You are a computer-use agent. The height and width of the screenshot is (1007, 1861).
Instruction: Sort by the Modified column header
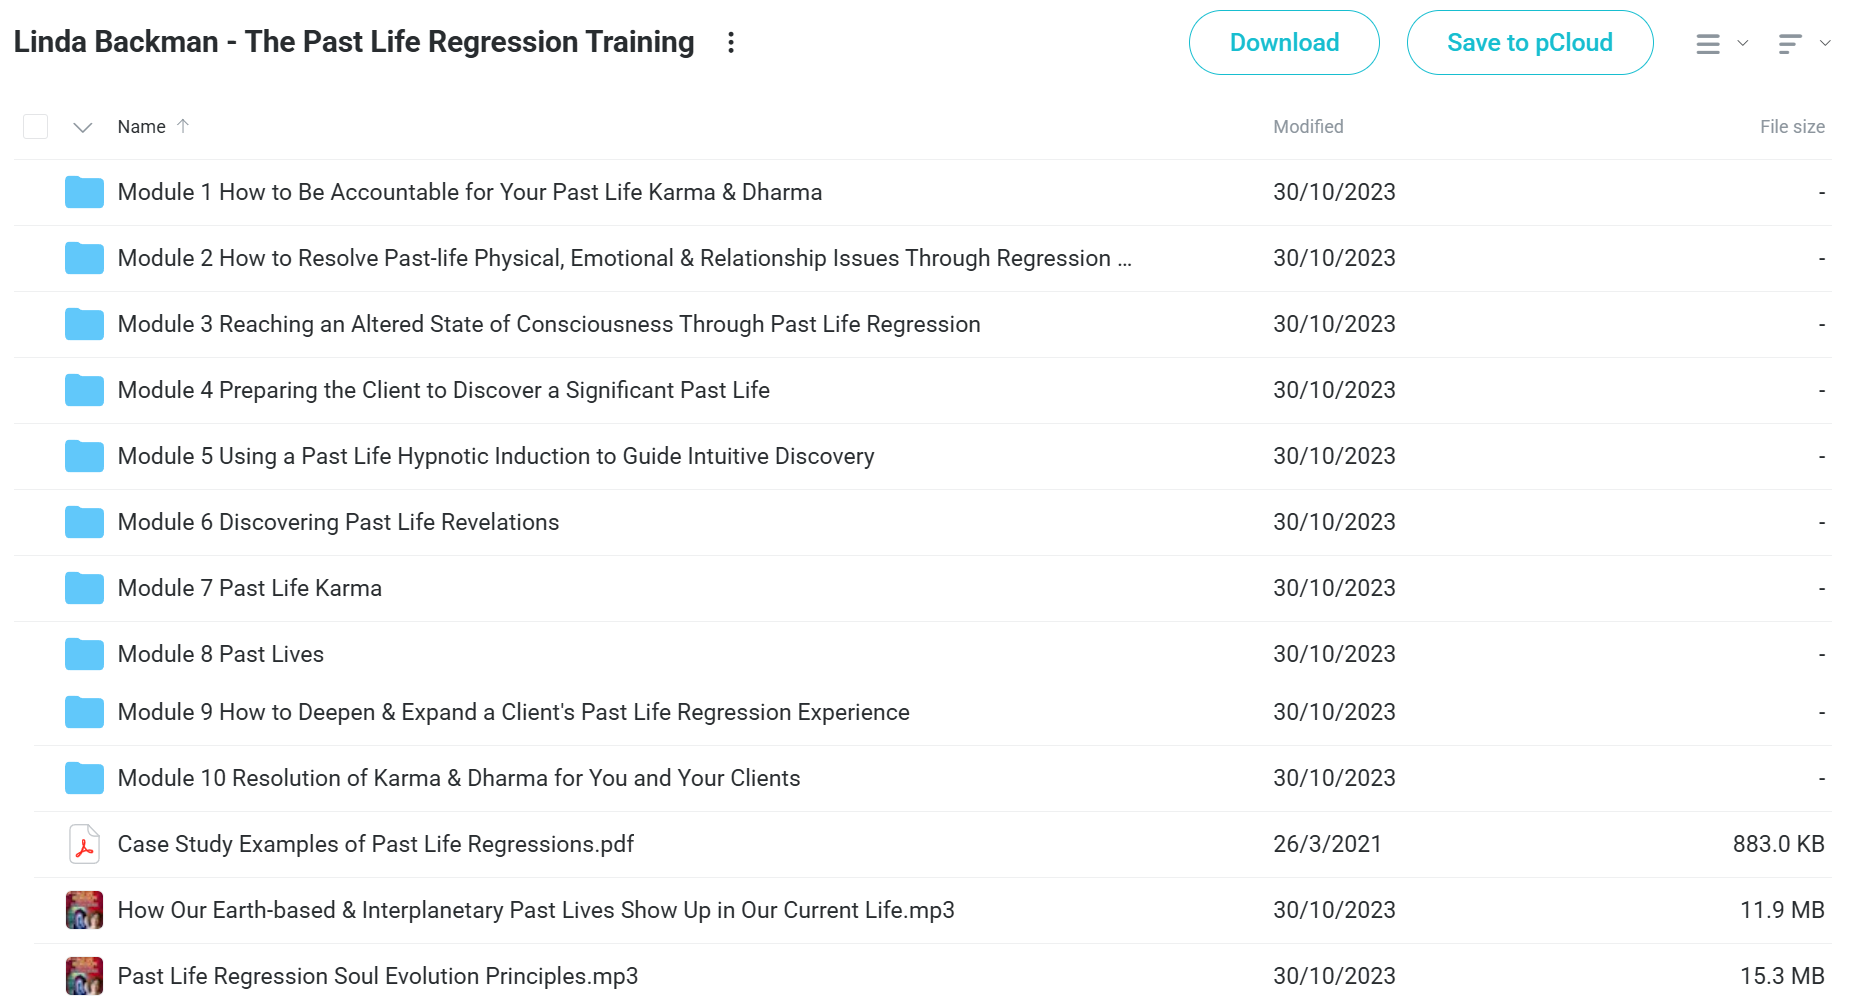coord(1308,127)
